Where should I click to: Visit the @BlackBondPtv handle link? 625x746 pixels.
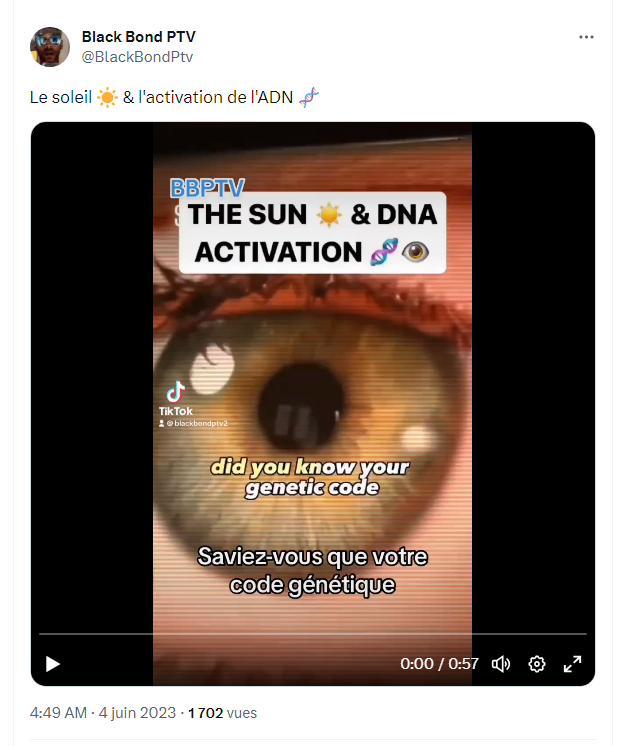point(137,57)
